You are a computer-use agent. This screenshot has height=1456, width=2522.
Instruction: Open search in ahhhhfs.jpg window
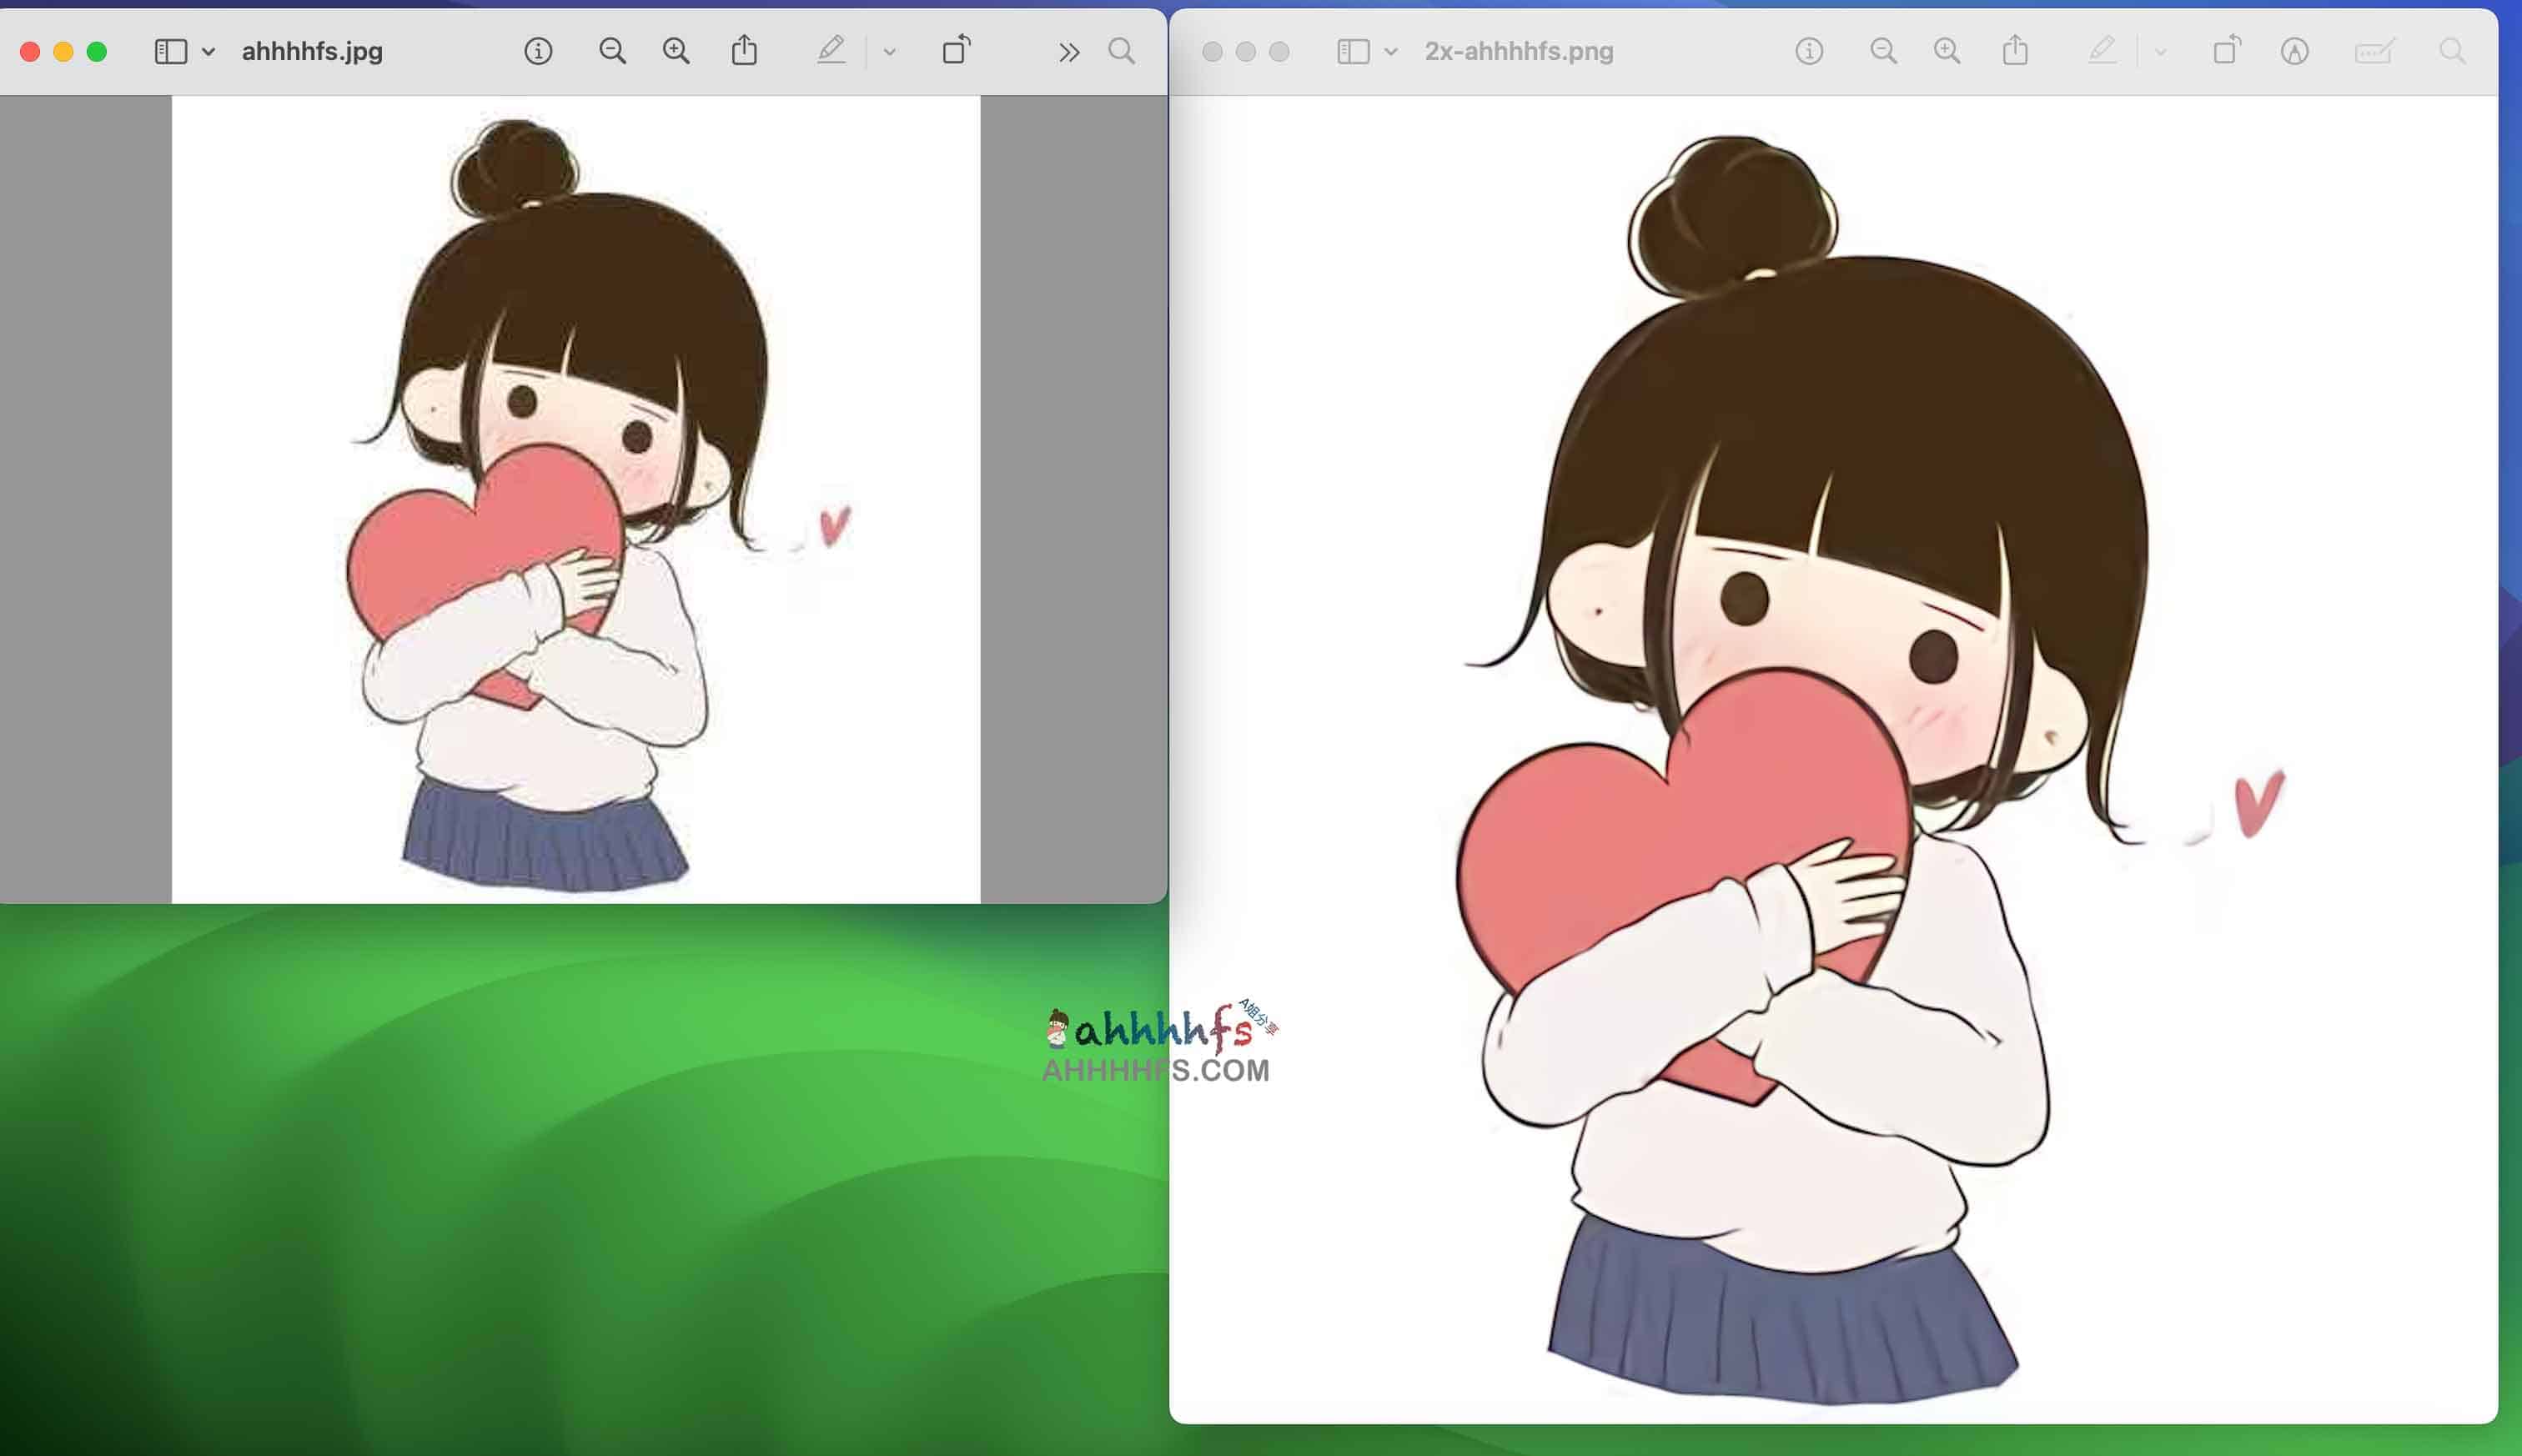pos(1122,51)
